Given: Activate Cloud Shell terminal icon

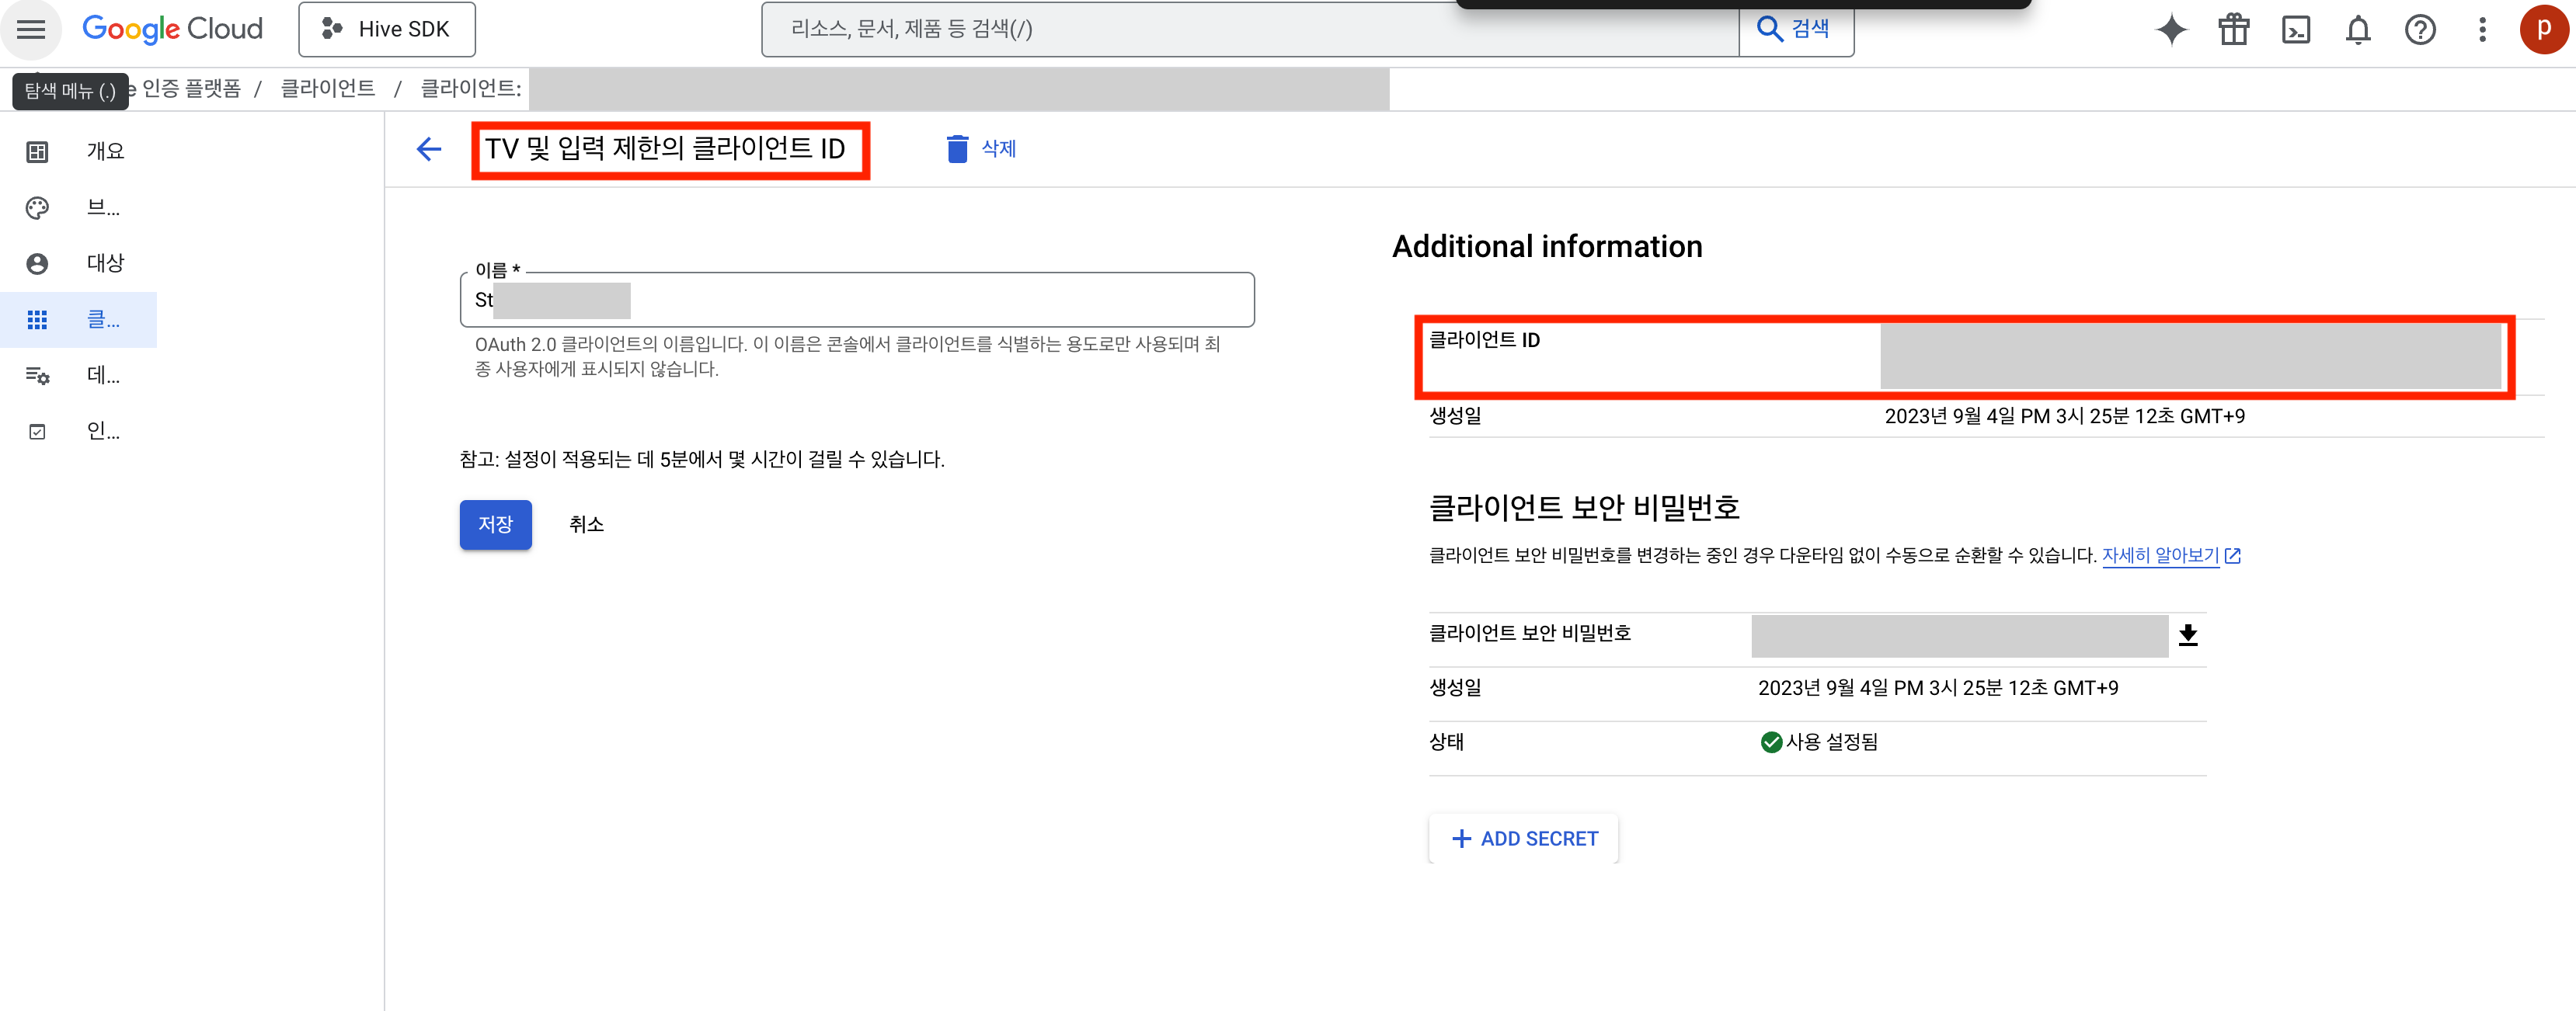Looking at the screenshot, I should 2296,30.
